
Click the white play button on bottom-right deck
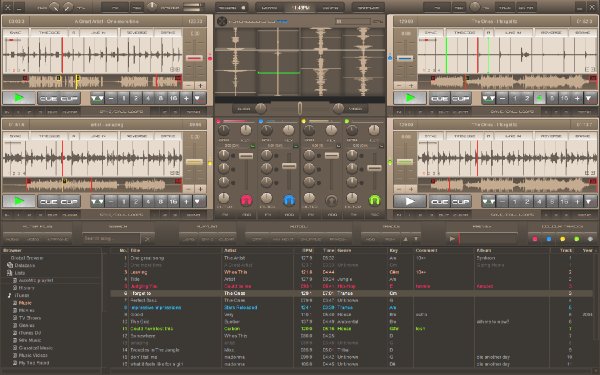pos(410,201)
